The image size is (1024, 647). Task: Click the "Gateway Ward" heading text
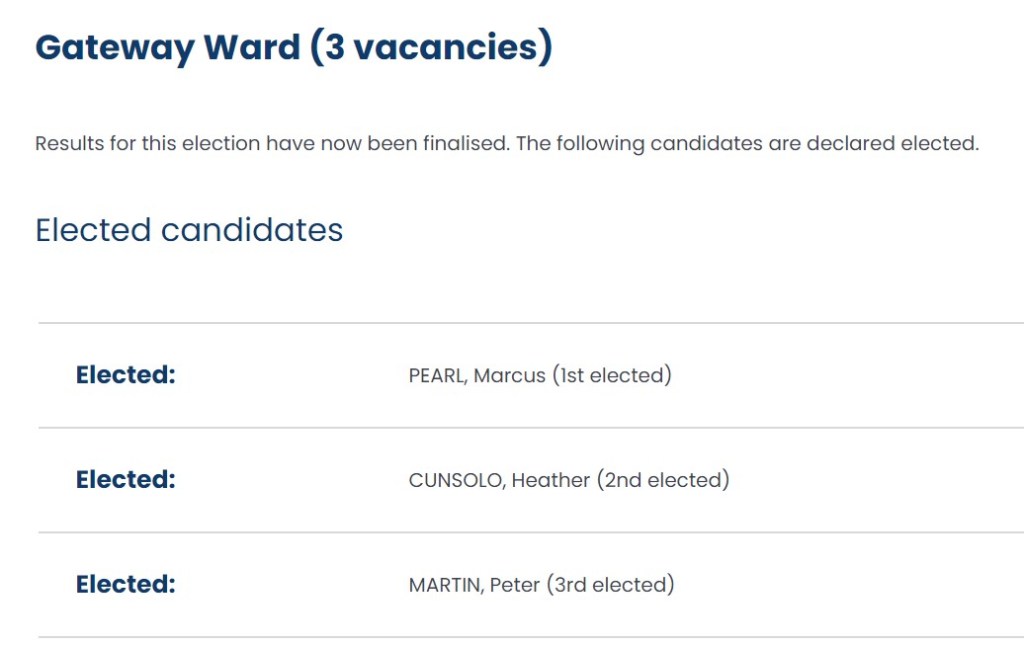pyautogui.click(x=166, y=48)
